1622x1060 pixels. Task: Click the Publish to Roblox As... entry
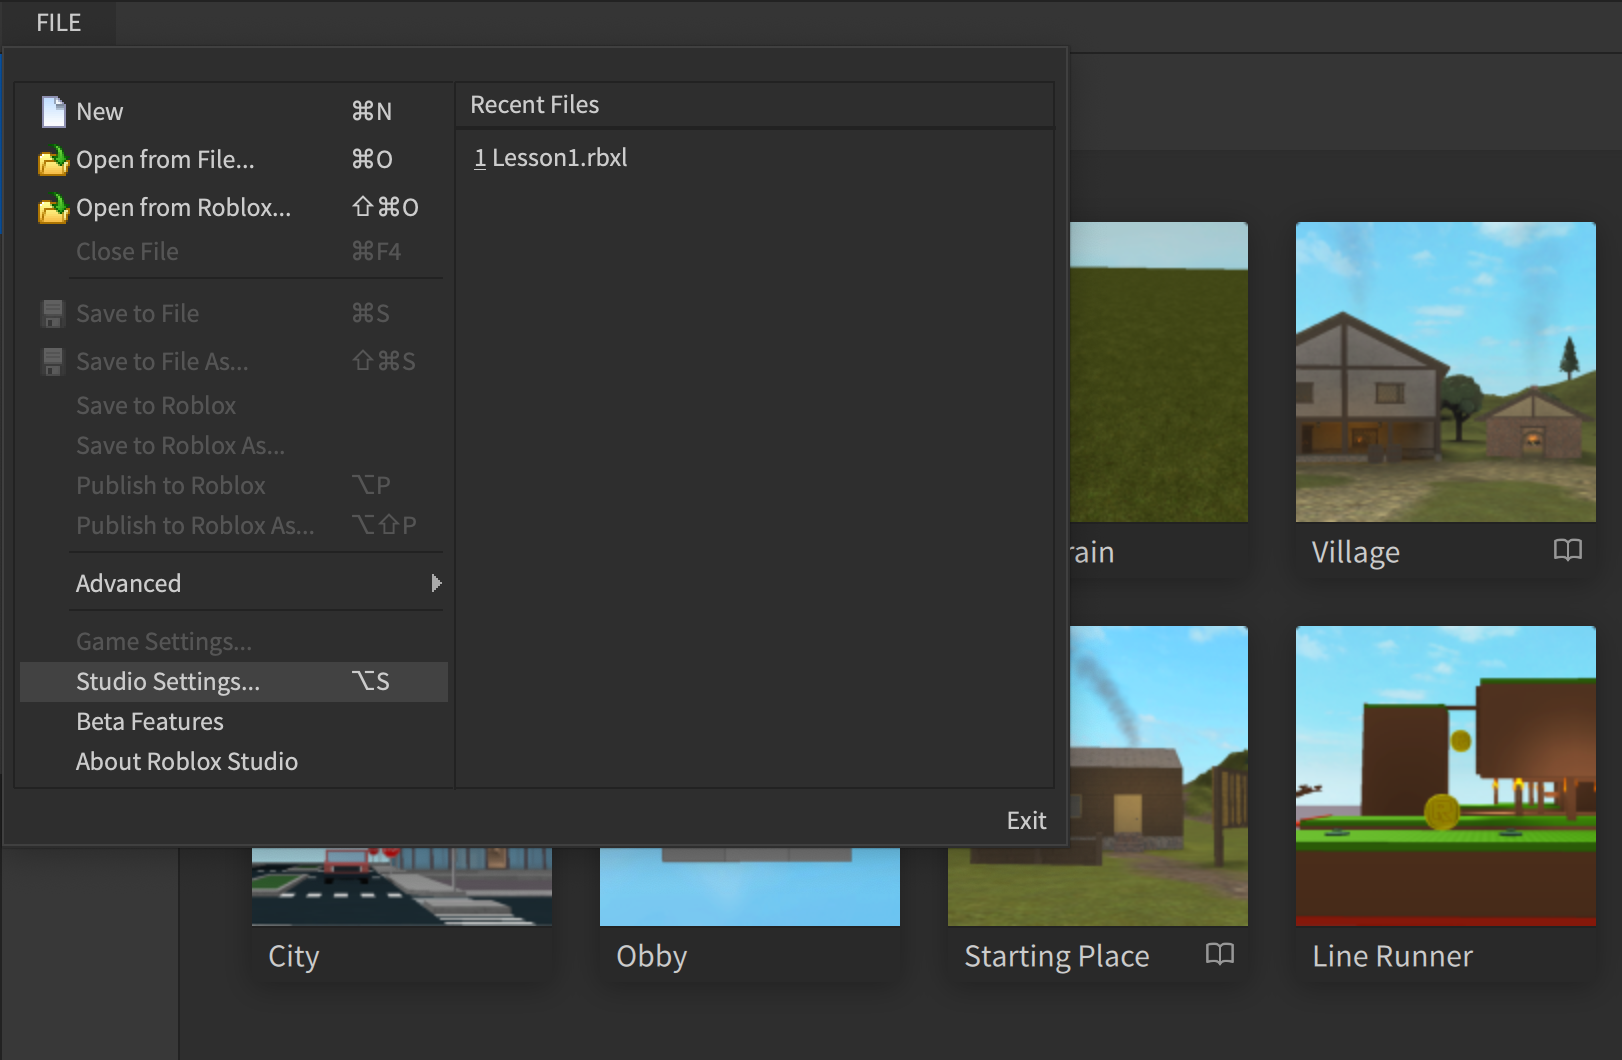(234, 525)
